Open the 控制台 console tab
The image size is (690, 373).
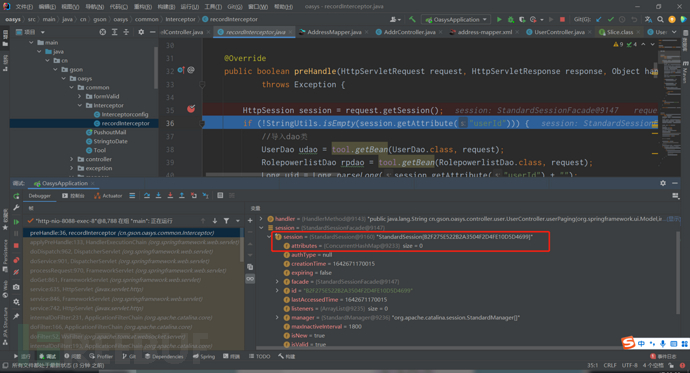73,196
